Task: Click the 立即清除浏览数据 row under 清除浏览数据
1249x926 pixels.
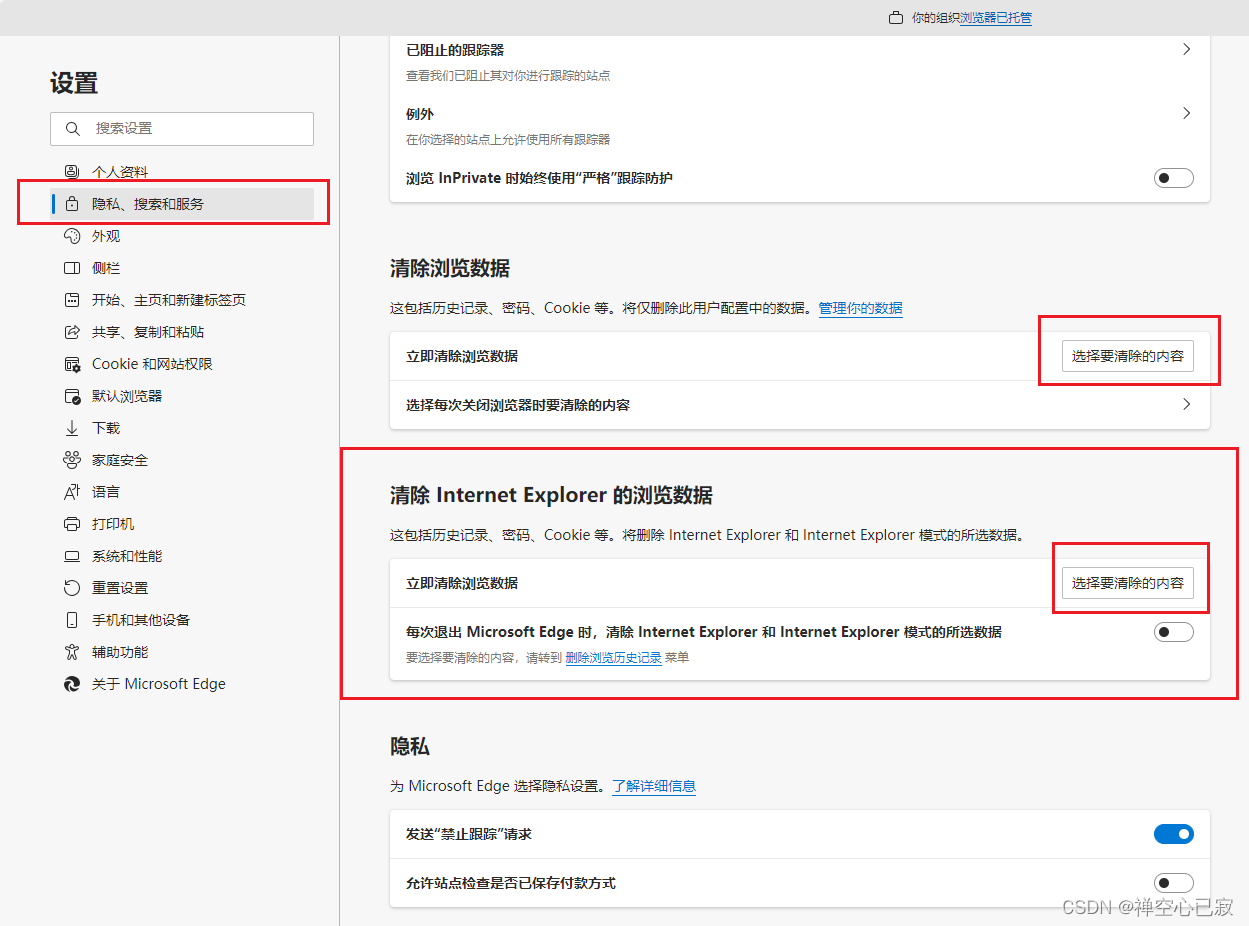Action: (800, 356)
